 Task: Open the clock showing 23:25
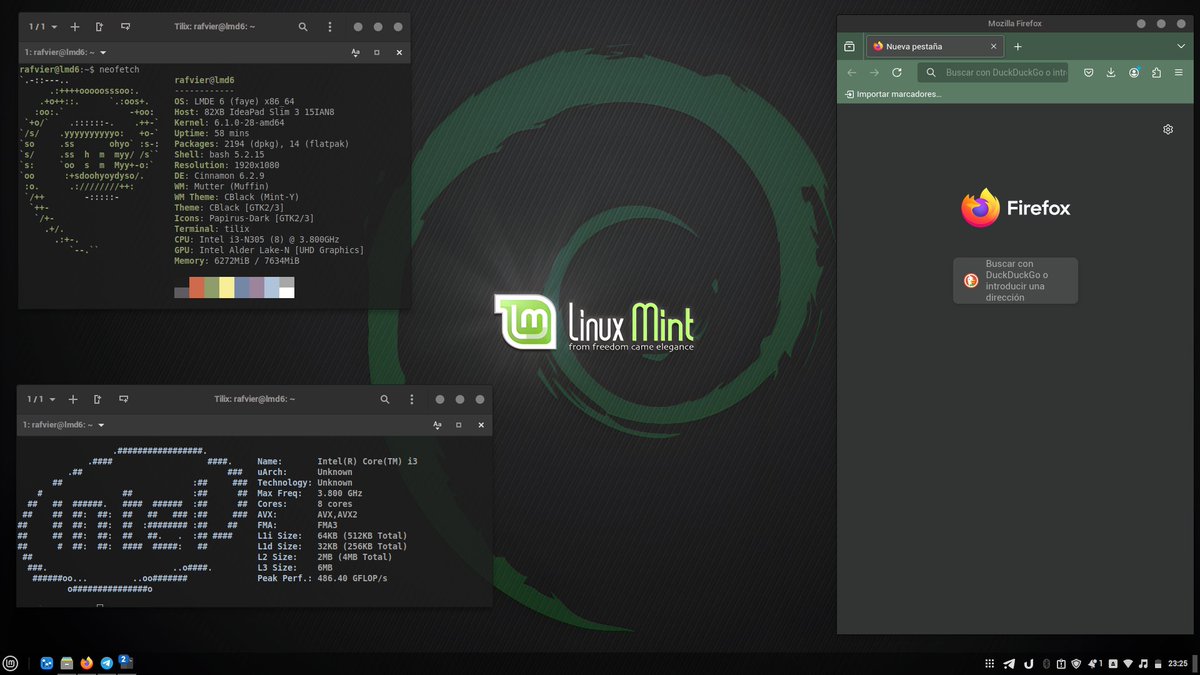1177,664
